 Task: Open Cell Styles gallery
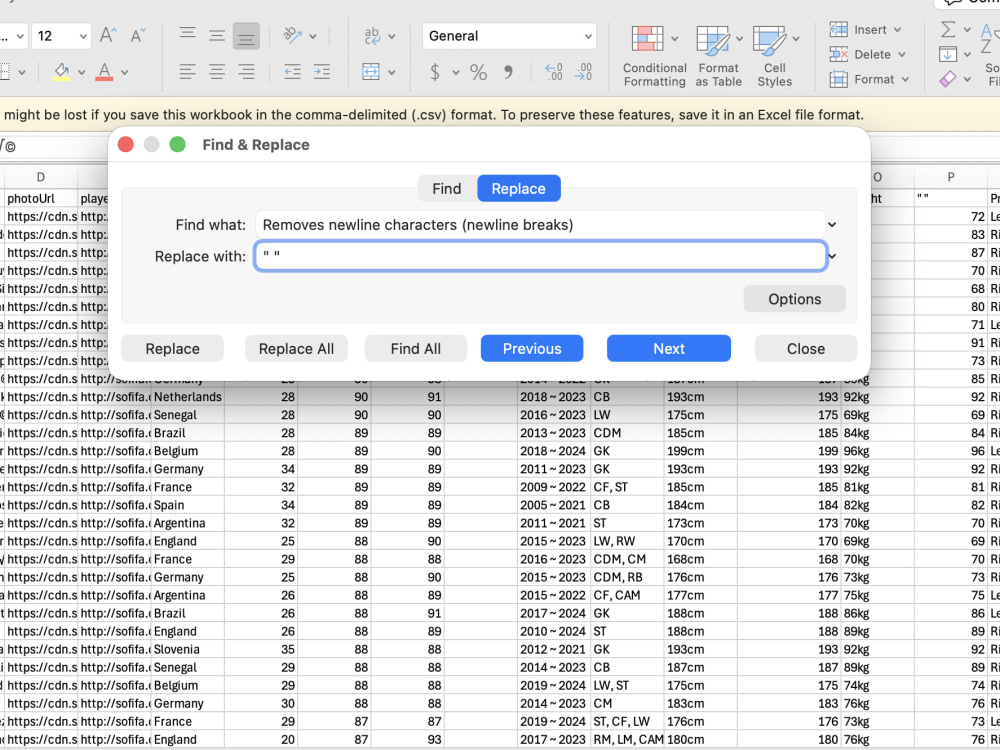pyautogui.click(x=774, y=56)
